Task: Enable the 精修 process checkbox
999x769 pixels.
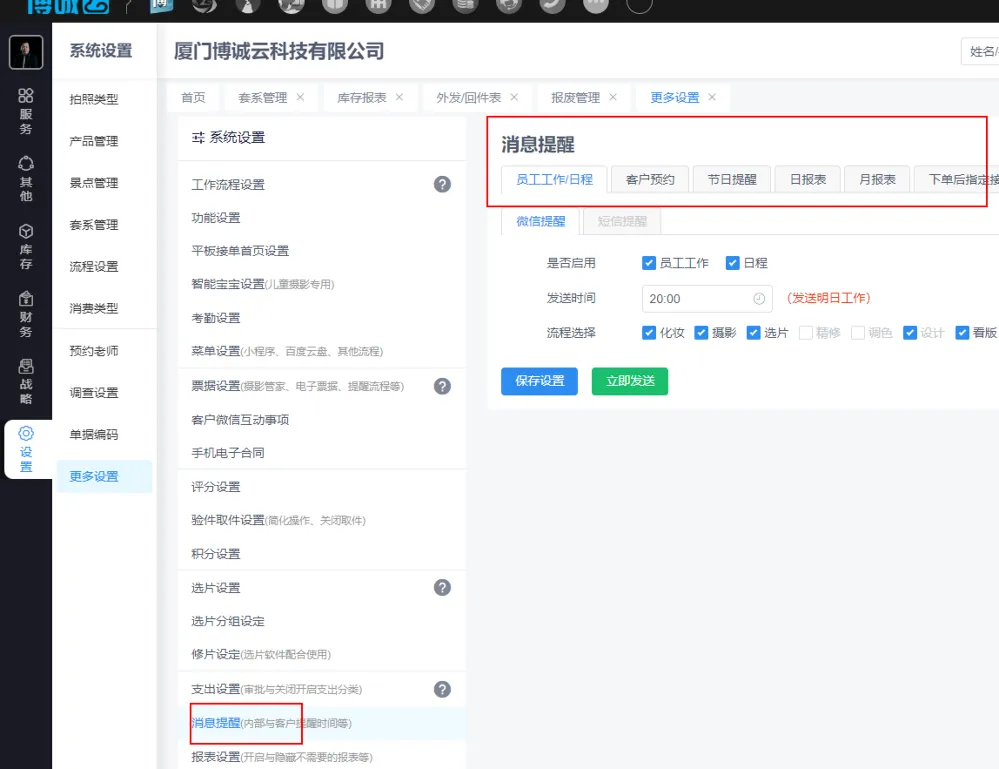Action: (806, 333)
